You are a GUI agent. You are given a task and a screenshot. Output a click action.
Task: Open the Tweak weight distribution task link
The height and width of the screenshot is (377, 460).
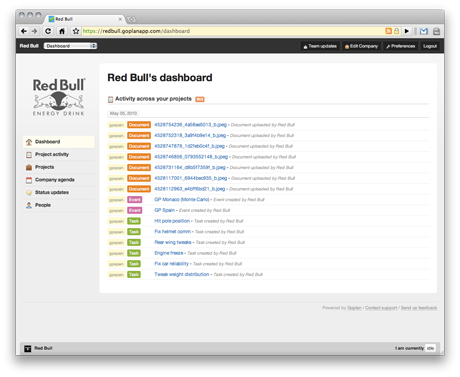pos(182,274)
